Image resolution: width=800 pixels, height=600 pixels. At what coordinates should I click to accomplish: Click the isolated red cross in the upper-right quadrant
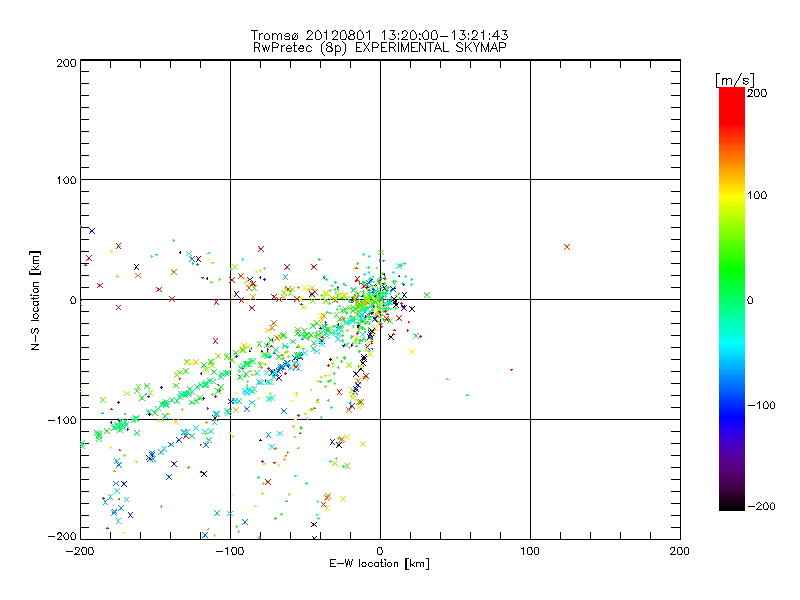(x=567, y=247)
